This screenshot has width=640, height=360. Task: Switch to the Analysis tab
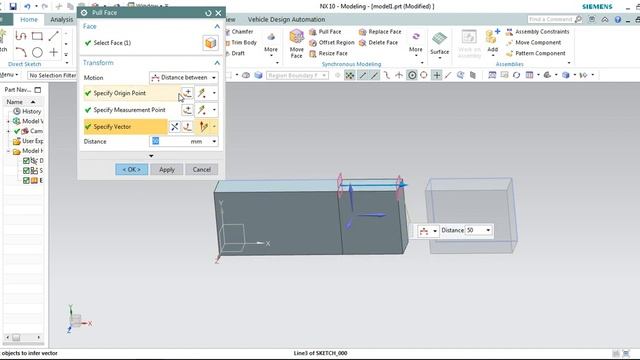tap(62, 20)
